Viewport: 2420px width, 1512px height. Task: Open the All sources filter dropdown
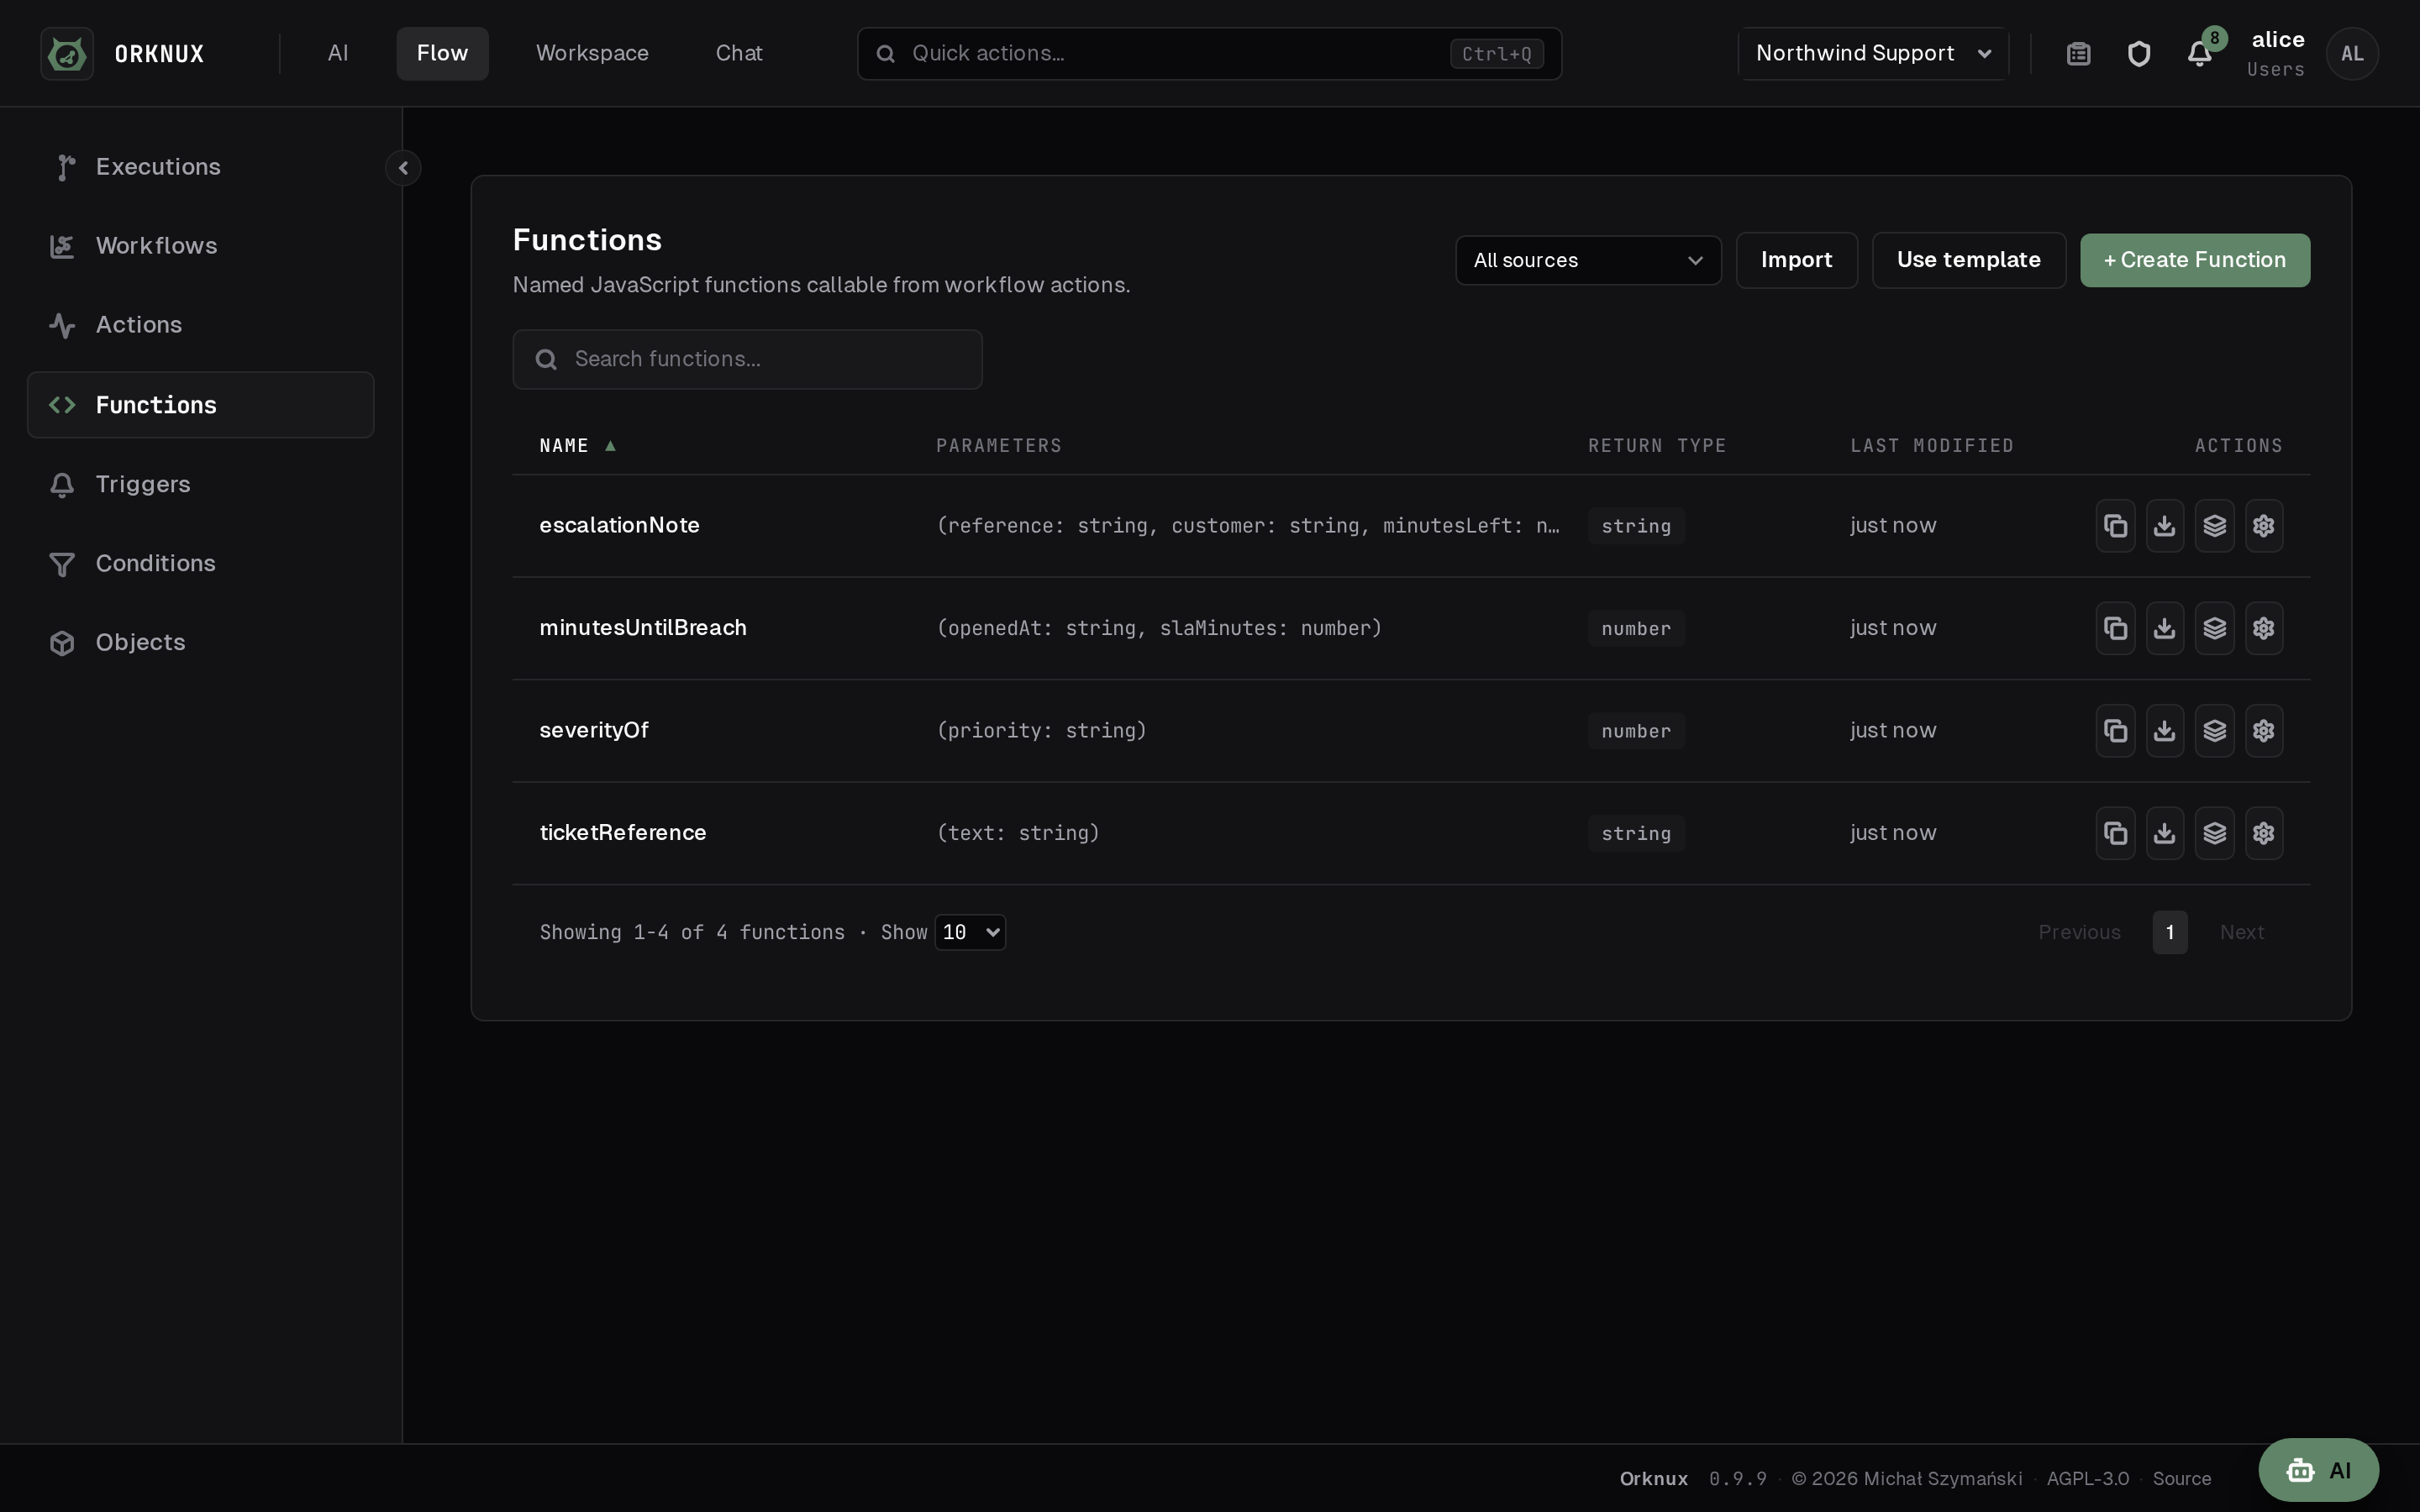(1588, 260)
